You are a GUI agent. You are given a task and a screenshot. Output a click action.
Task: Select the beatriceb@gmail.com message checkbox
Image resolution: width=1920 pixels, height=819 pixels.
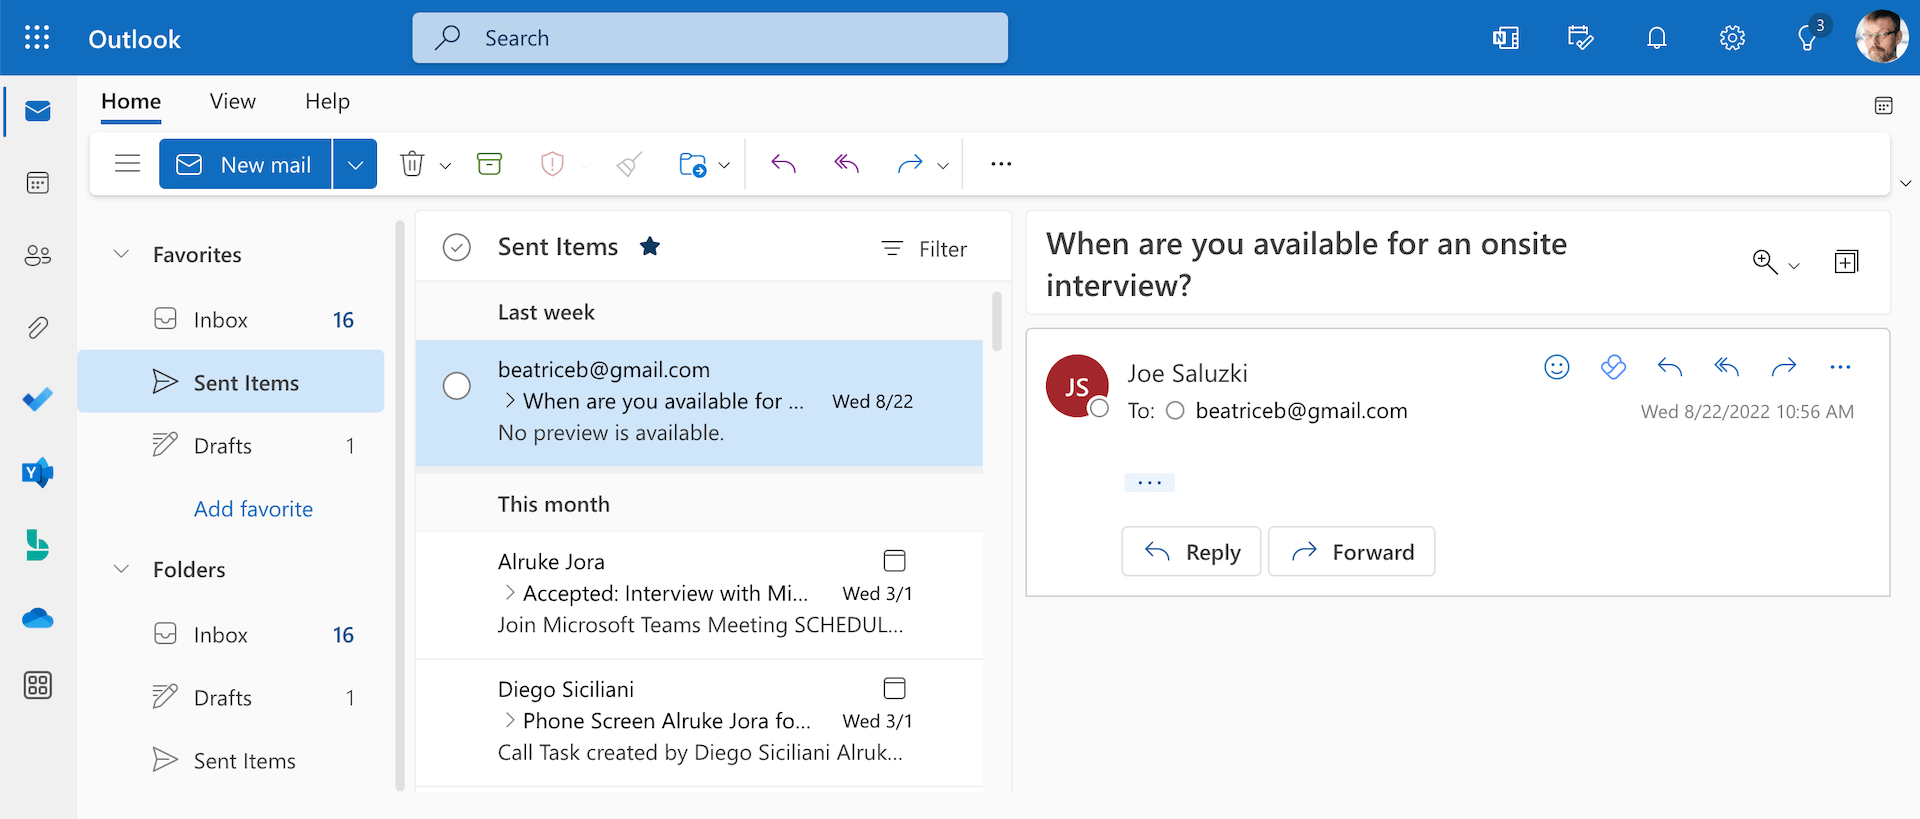click(x=457, y=386)
